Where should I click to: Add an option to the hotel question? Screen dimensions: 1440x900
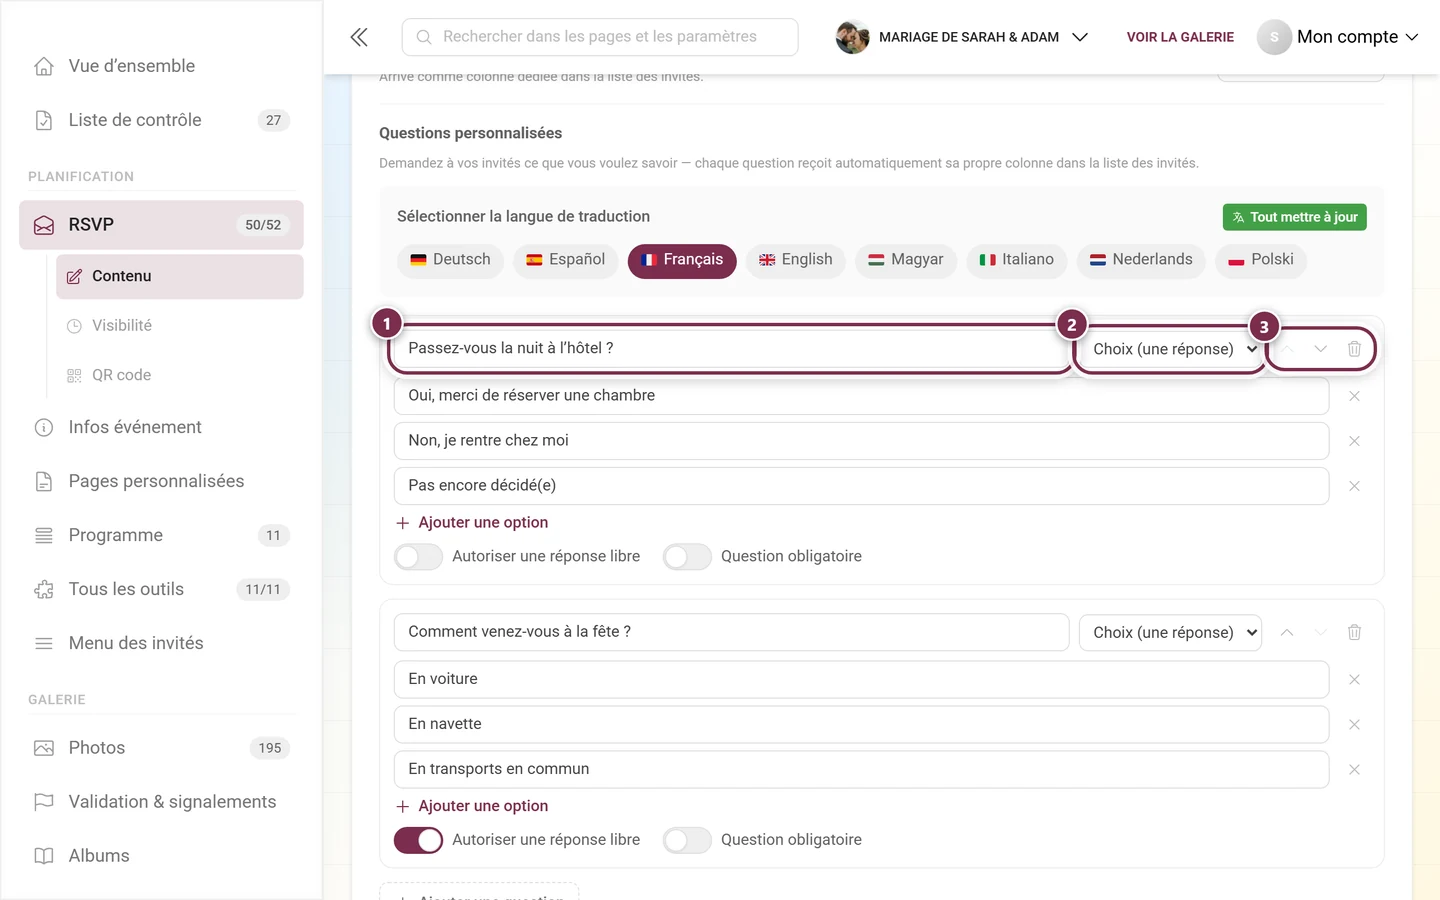[472, 523]
